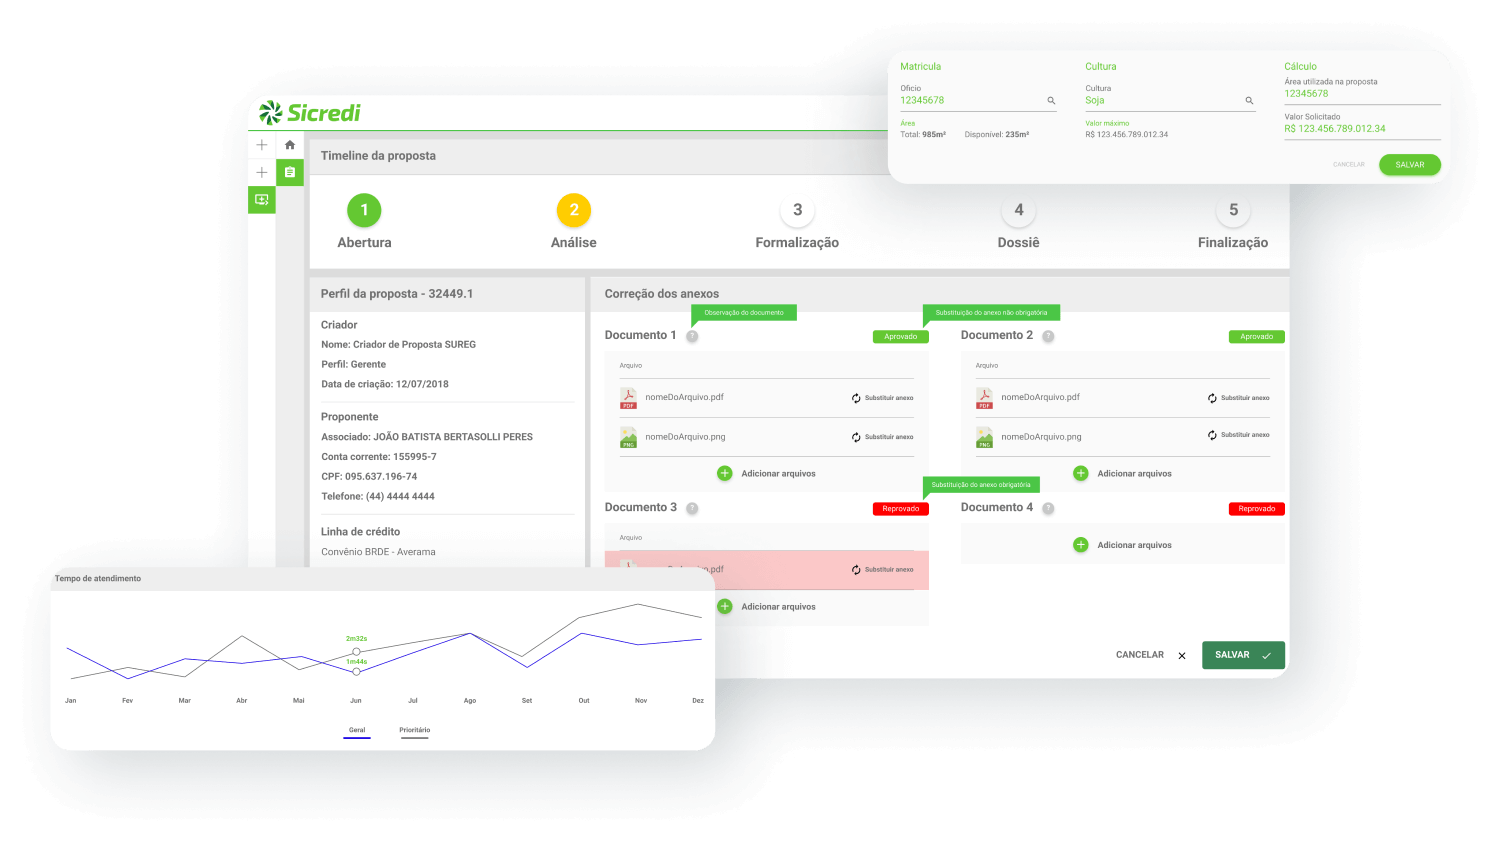The width and height of the screenshot is (1501, 841).
Task: Click green plus icon in Documento 4
Action: coord(1081,545)
